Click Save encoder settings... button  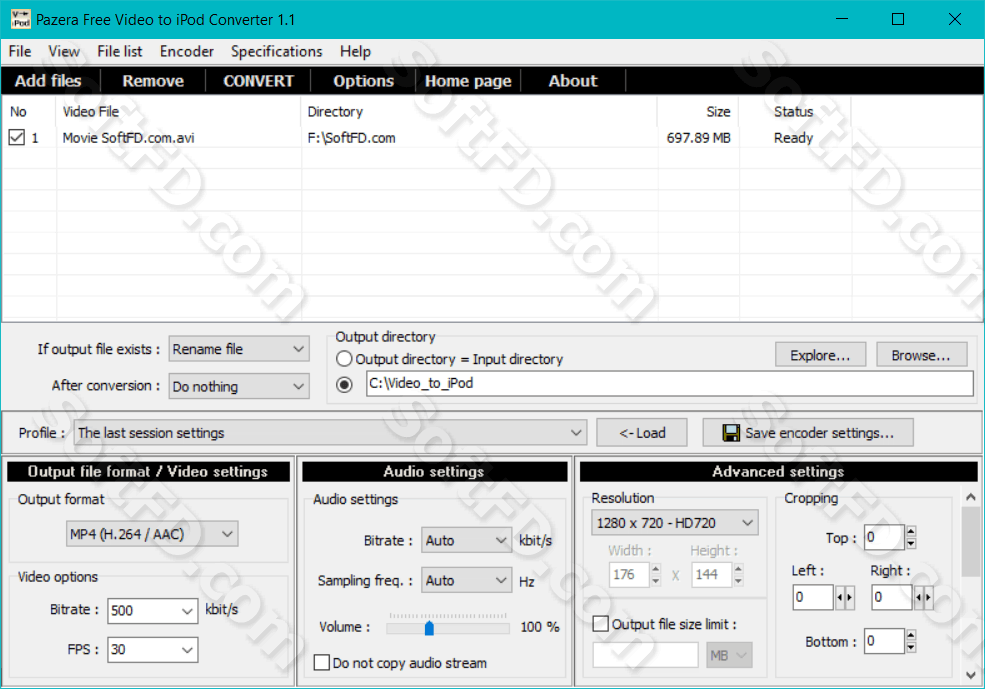[x=808, y=433]
